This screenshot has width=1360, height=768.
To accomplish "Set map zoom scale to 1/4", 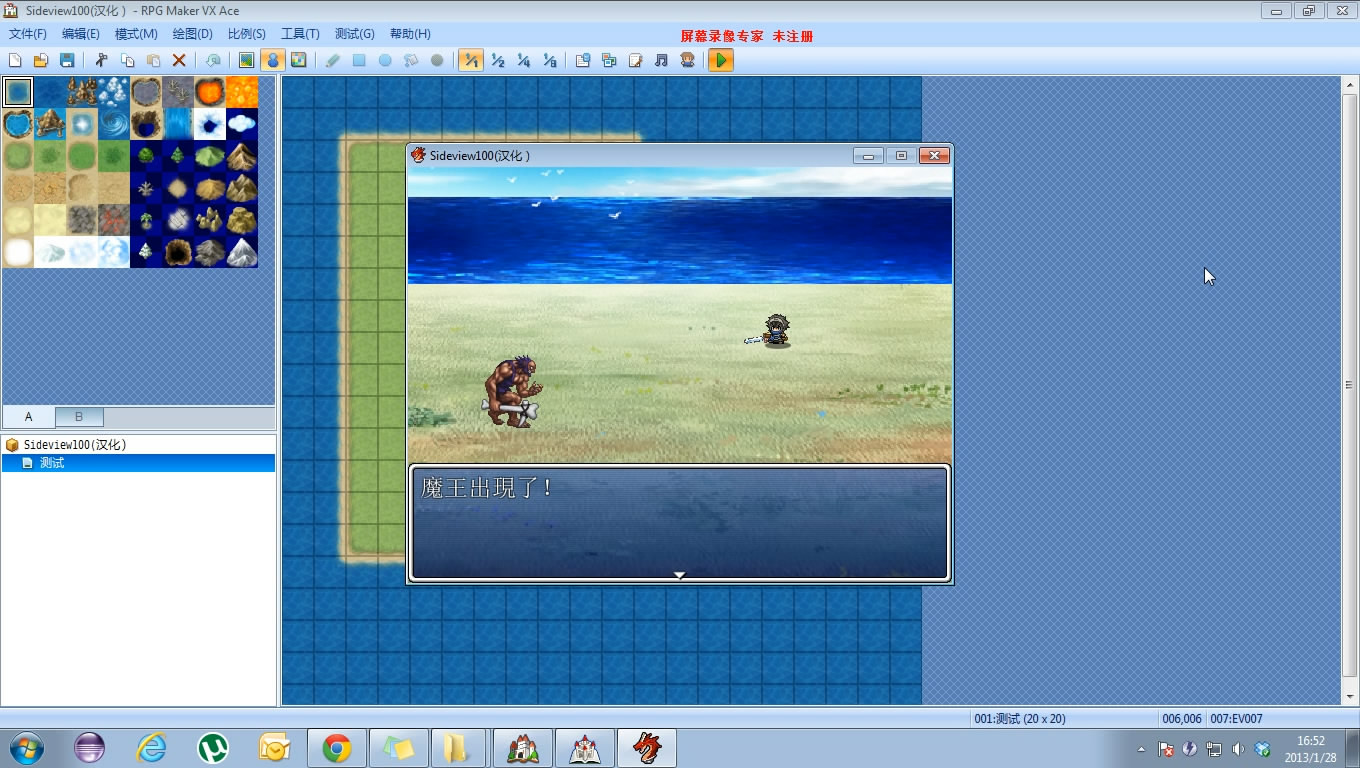I will pyautogui.click(x=523, y=60).
